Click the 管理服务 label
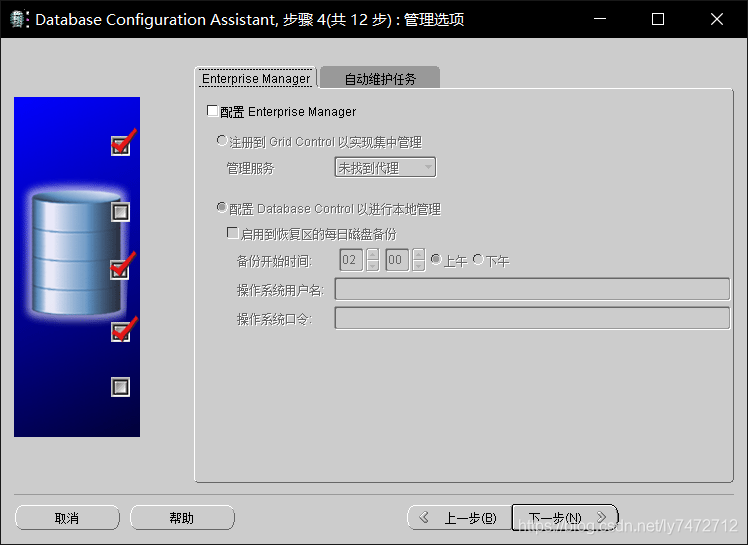 (x=250, y=168)
